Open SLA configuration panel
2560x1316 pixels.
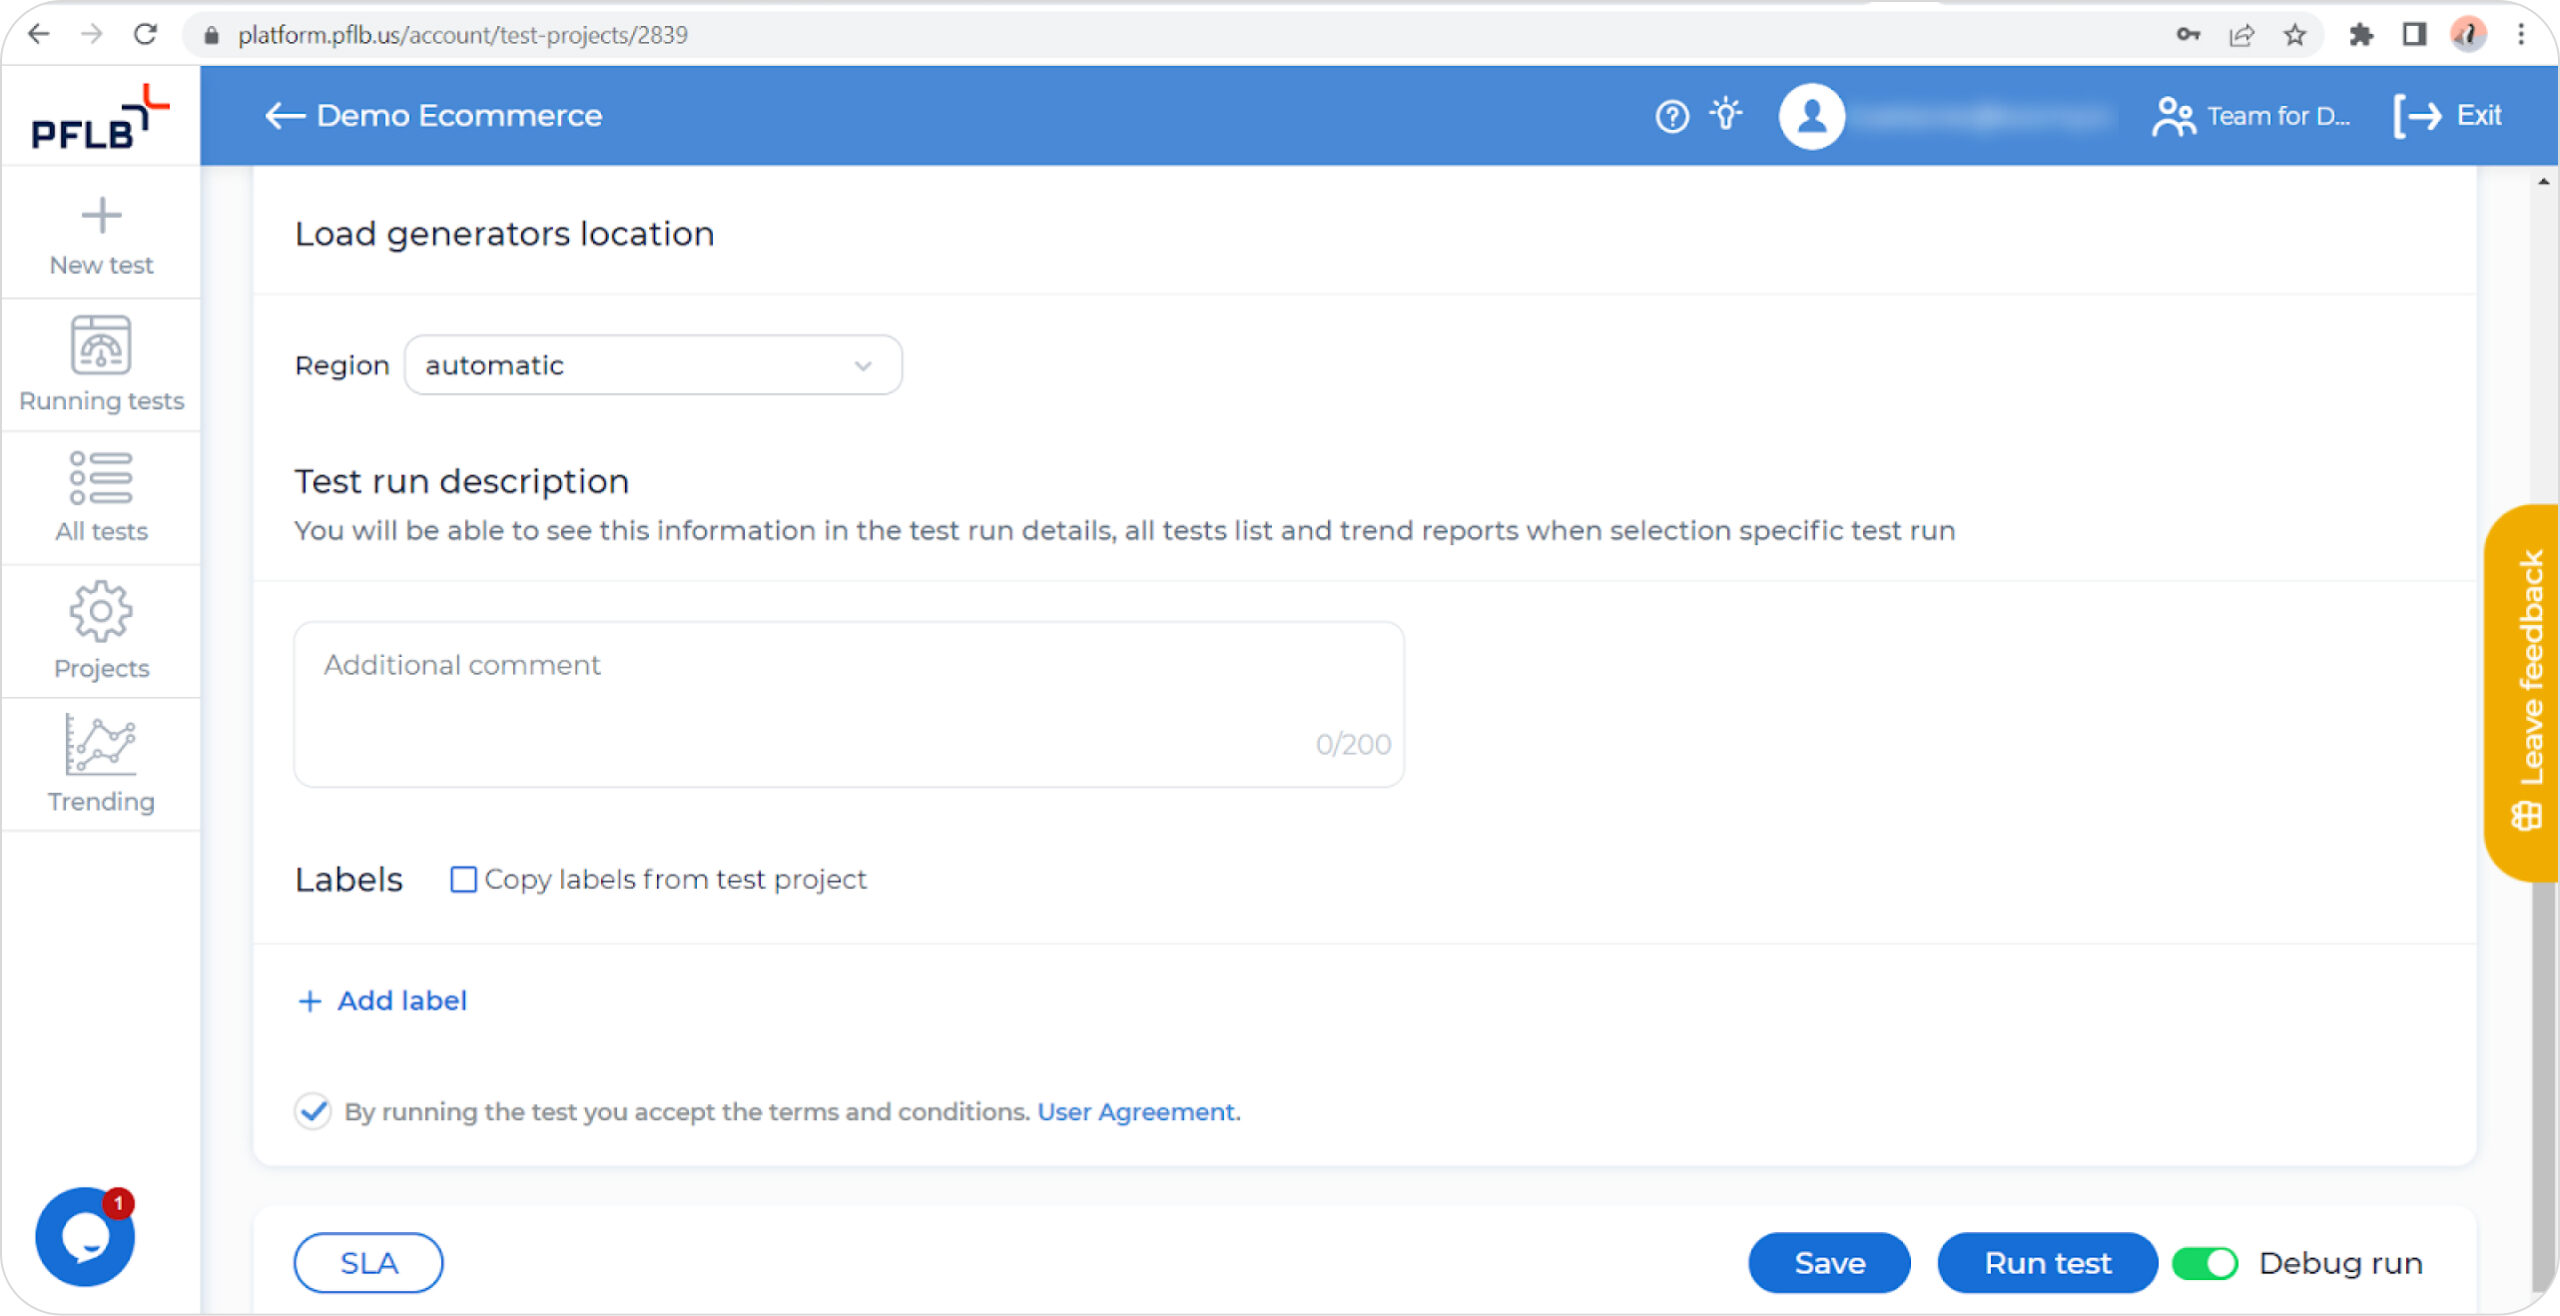[369, 1264]
